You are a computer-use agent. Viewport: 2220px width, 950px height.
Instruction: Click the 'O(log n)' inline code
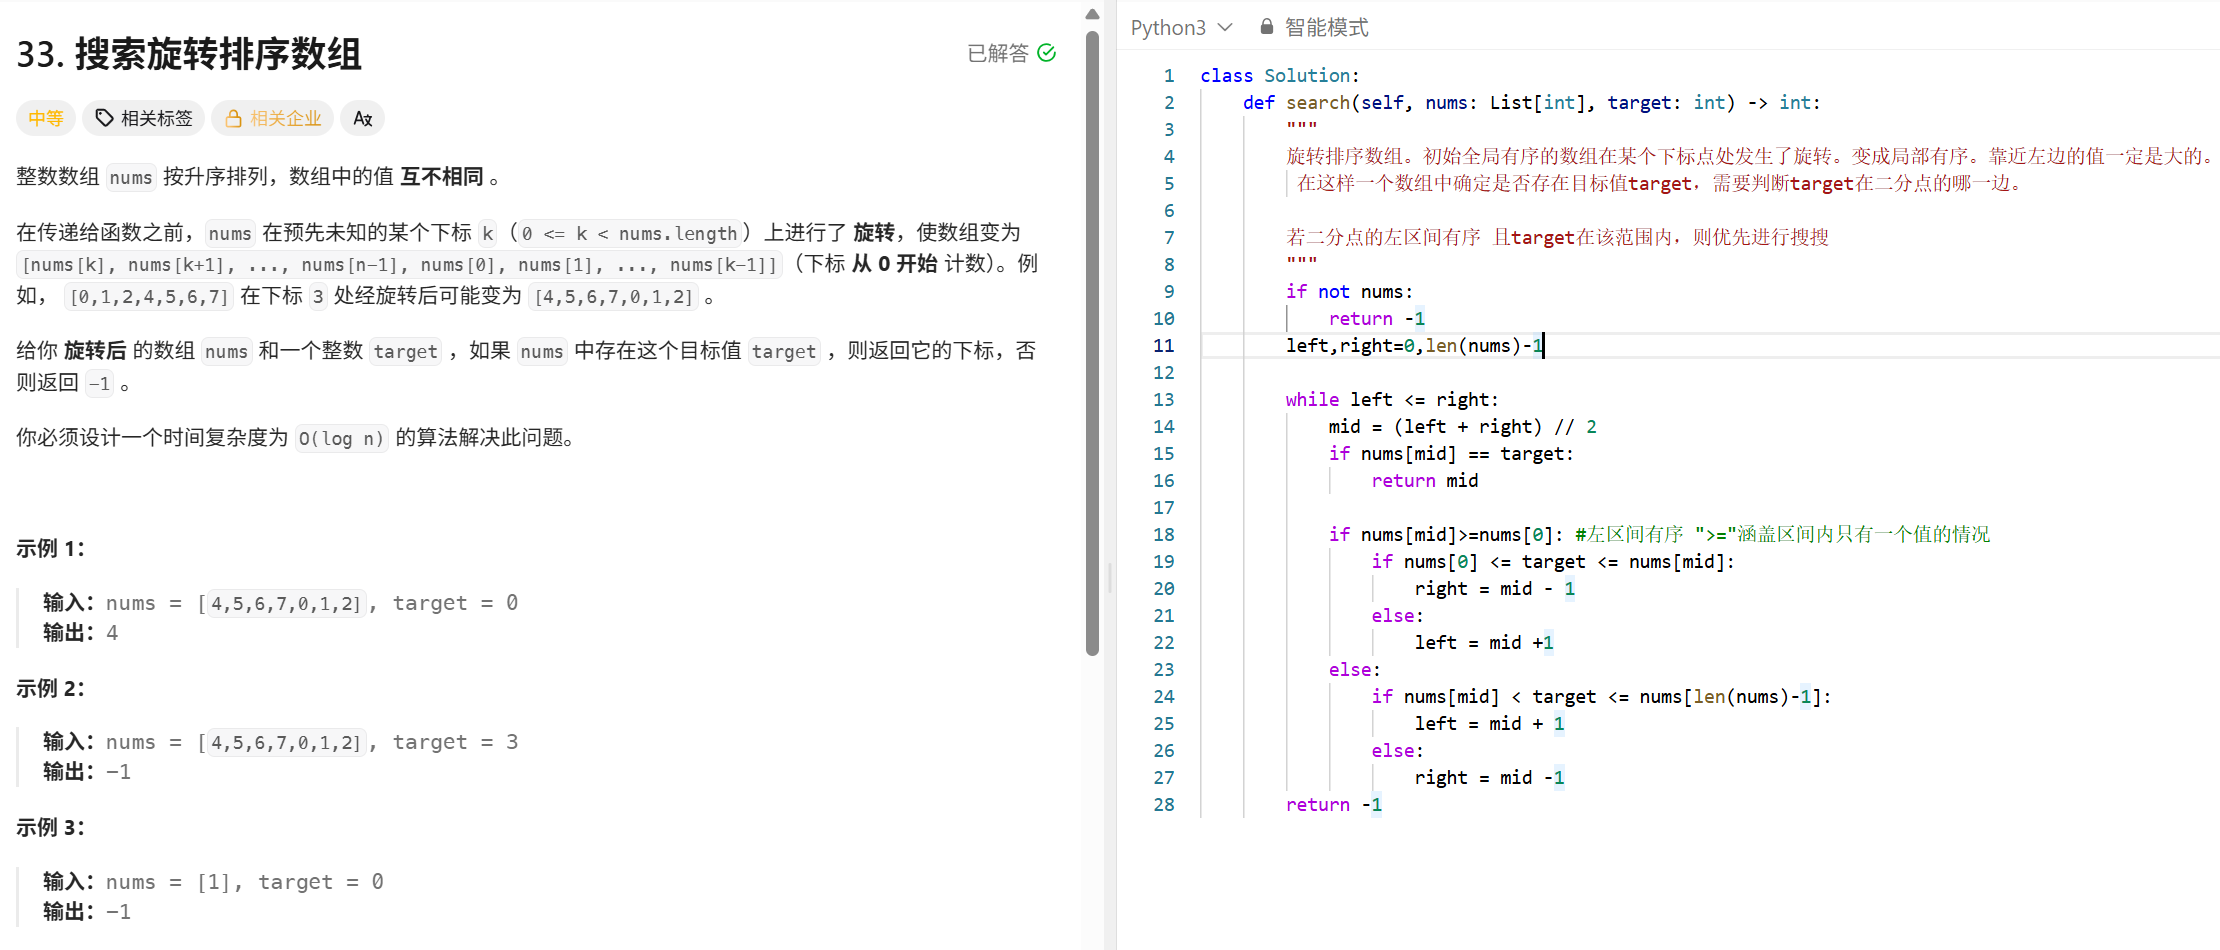(x=341, y=438)
